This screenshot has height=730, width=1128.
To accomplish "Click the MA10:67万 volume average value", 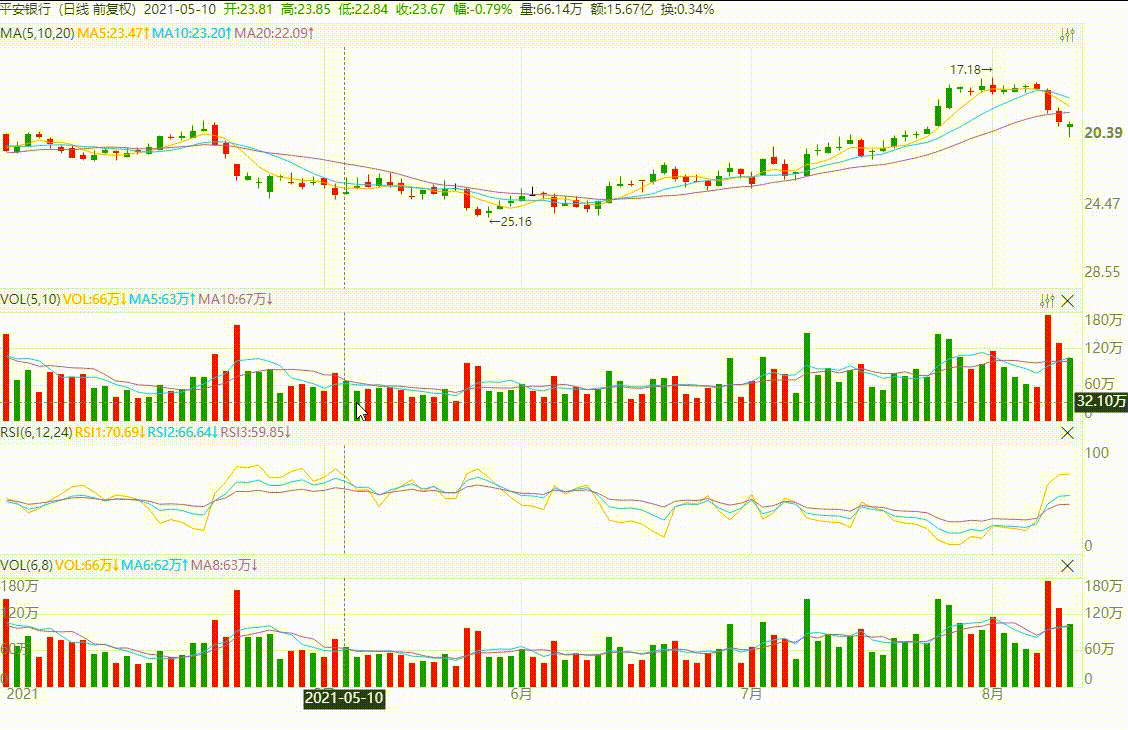I will (x=235, y=299).
